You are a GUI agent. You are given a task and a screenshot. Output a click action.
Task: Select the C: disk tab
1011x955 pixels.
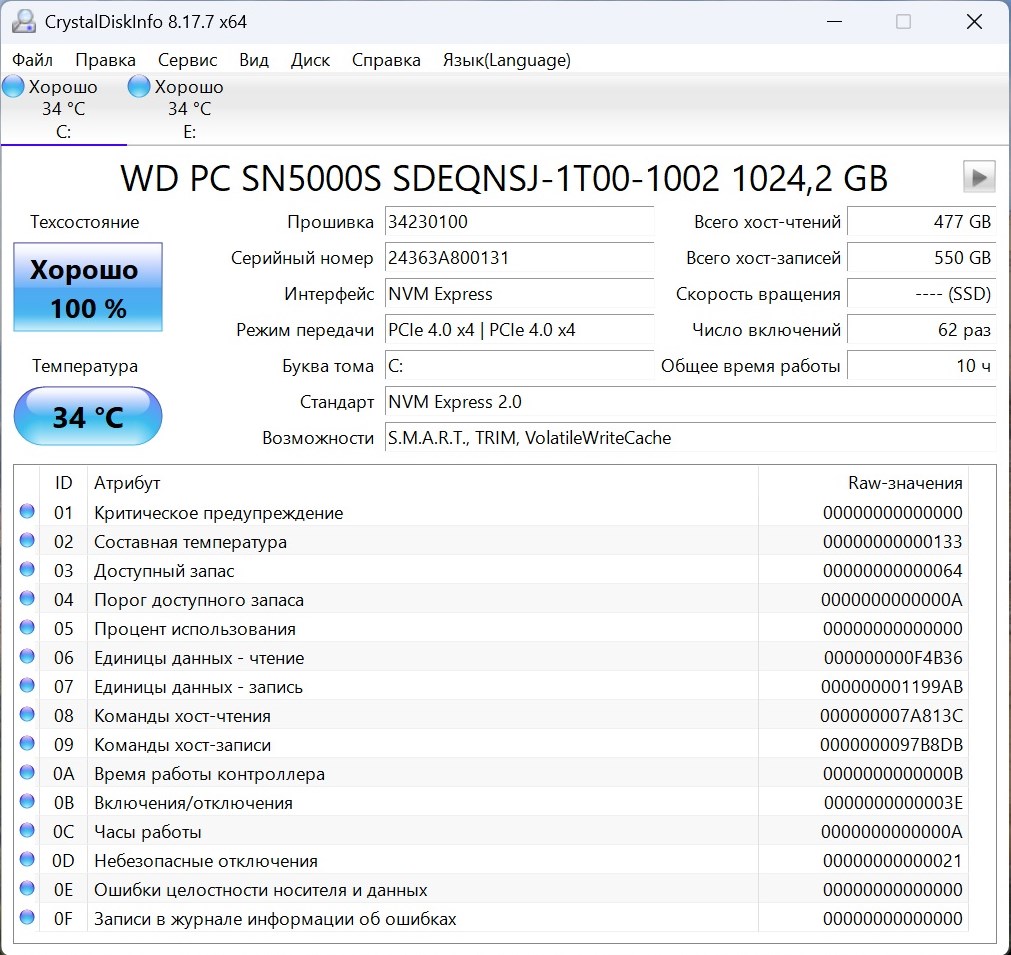click(x=63, y=109)
